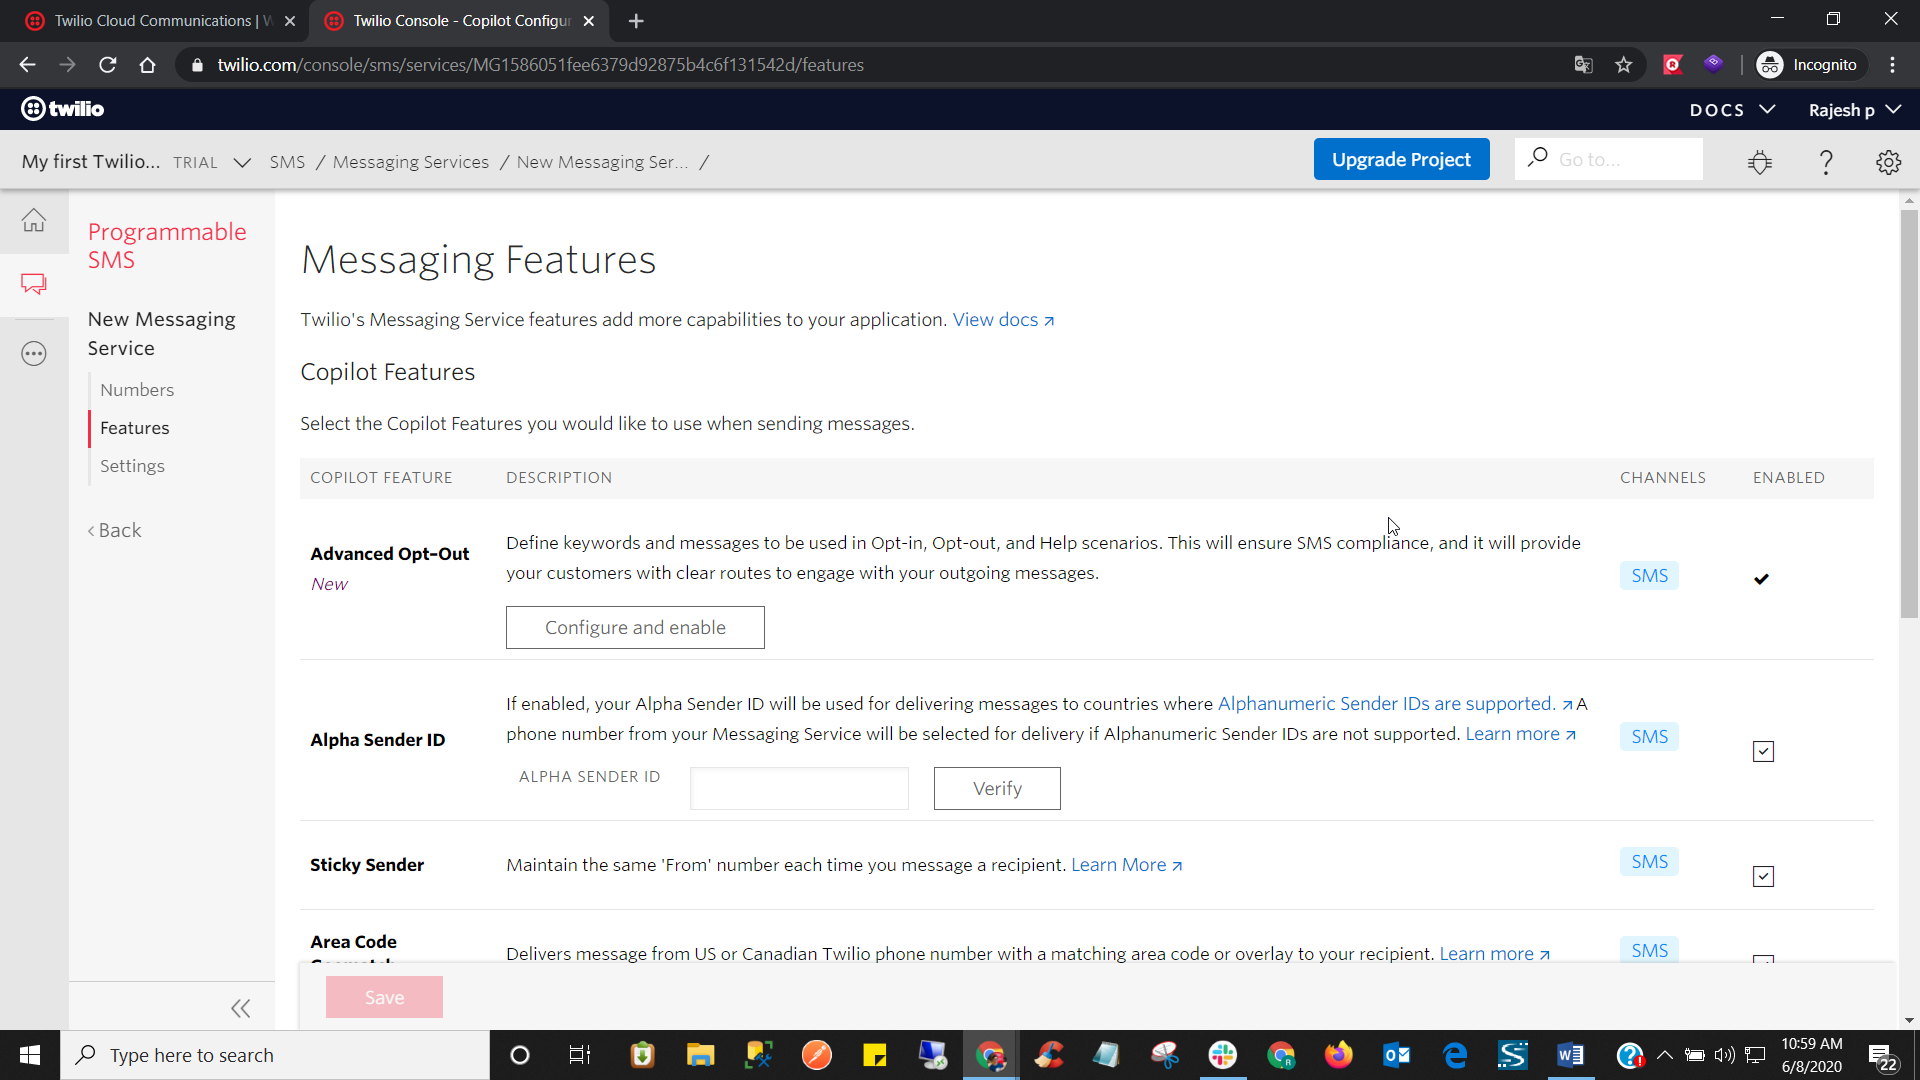Toggle the Sticky Sender enabled checkbox
1920x1080 pixels.
[x=1763, y=876]
